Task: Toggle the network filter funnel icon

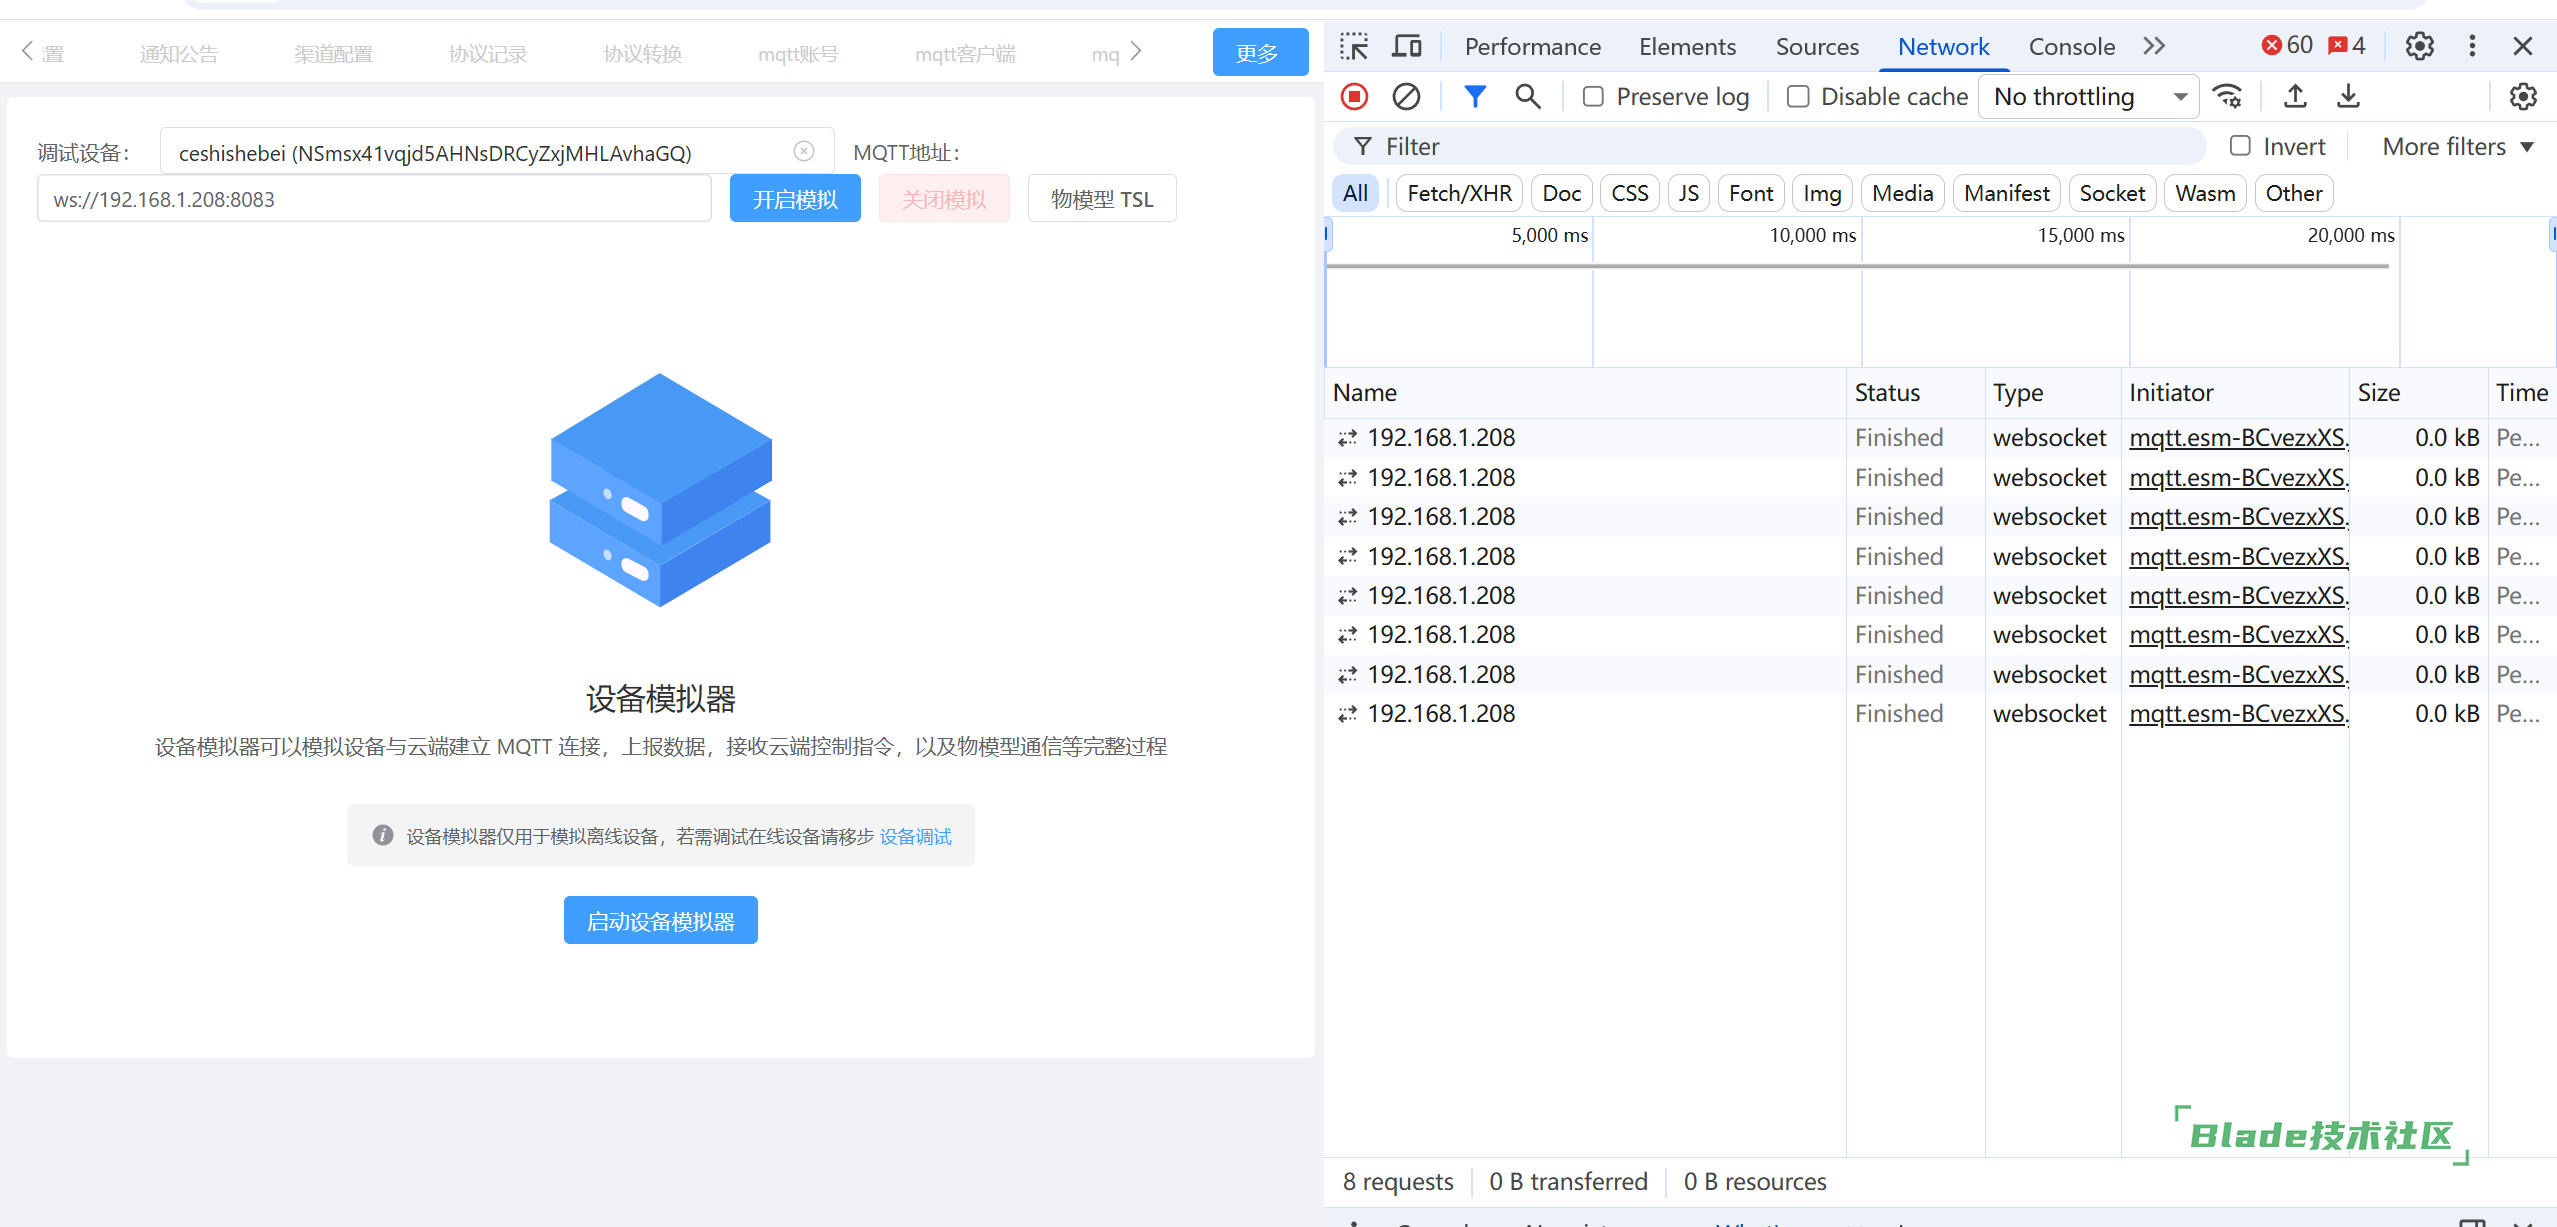Action: point(1474,96)
